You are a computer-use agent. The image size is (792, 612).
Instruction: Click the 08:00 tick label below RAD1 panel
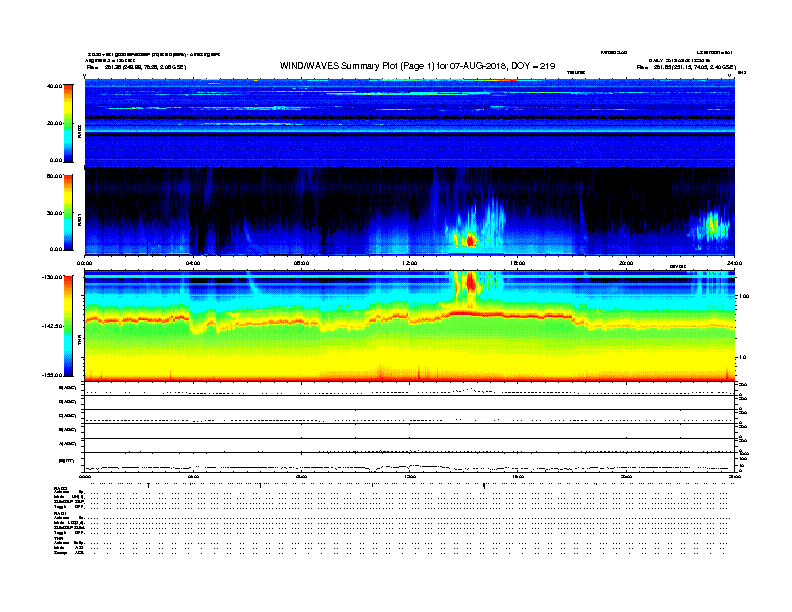pos(301,263)
